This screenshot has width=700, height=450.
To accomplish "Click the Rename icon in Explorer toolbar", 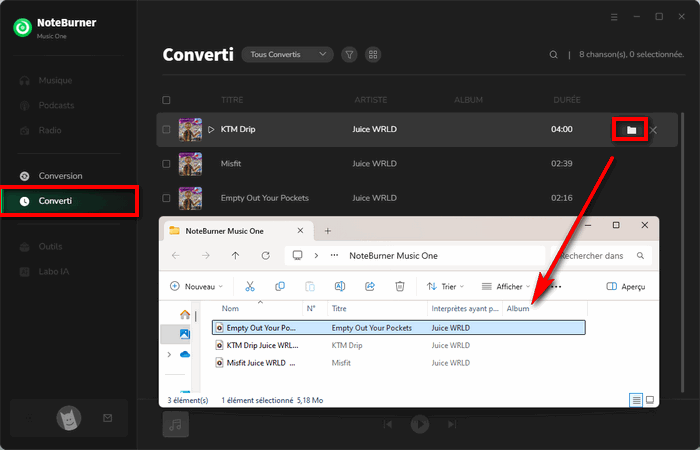I will tap(340, 287).
